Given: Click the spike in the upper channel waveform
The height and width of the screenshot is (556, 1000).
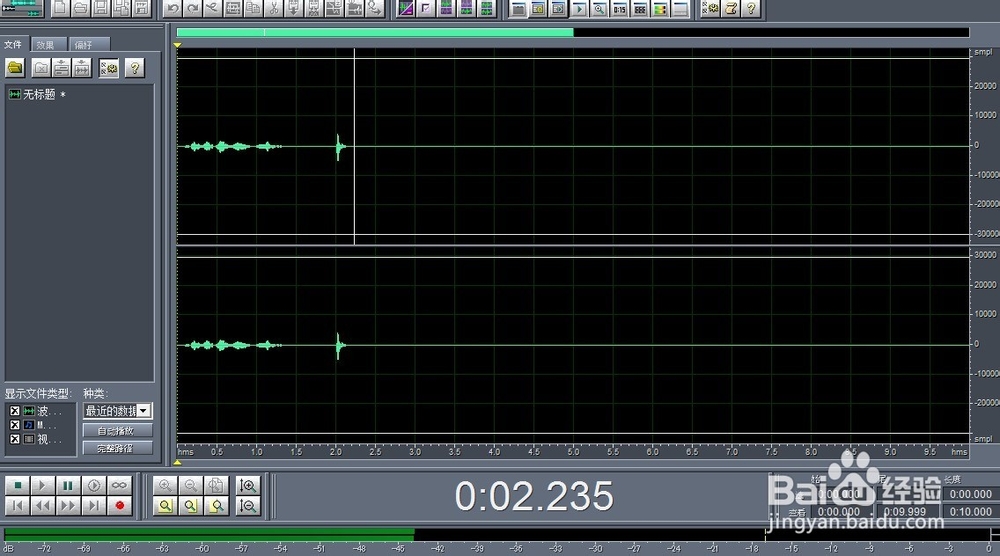Looking at the screenshot, I should 338,147.
